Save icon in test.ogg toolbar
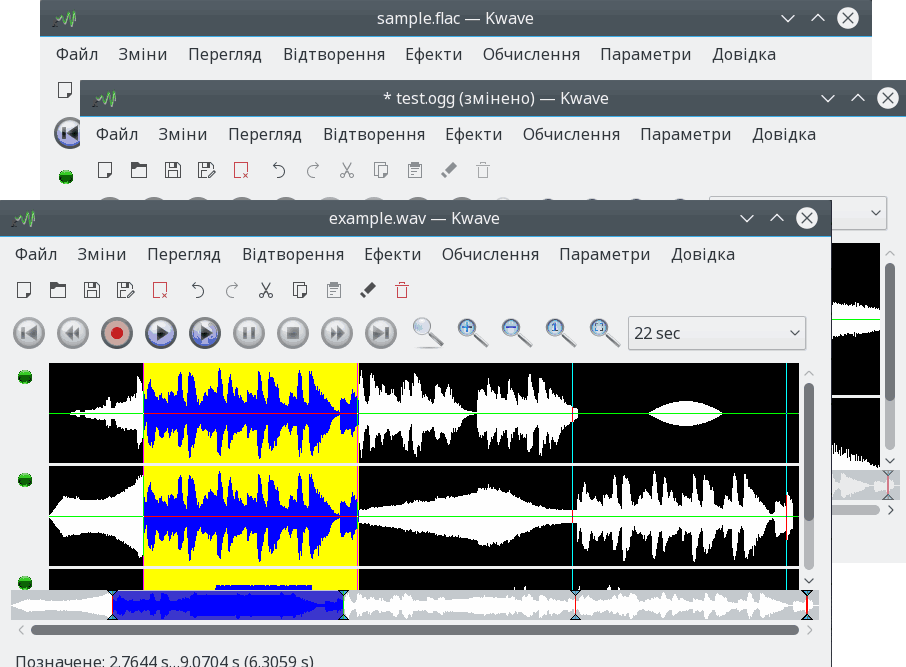 pos(173,170)
